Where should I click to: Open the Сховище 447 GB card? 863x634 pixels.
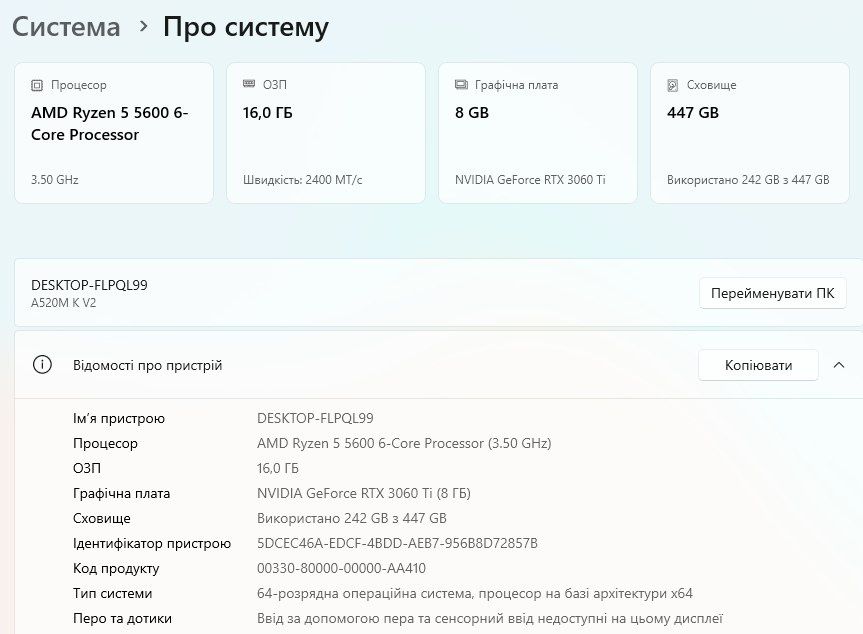(x=750, y=133)
